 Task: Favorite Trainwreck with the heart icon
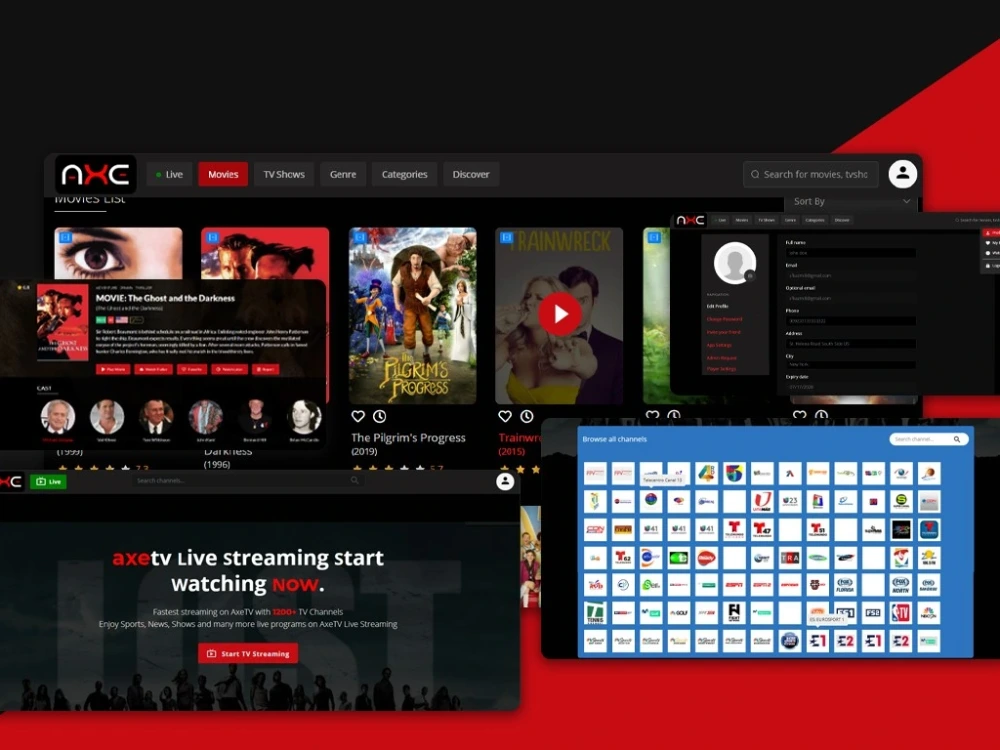505,416
